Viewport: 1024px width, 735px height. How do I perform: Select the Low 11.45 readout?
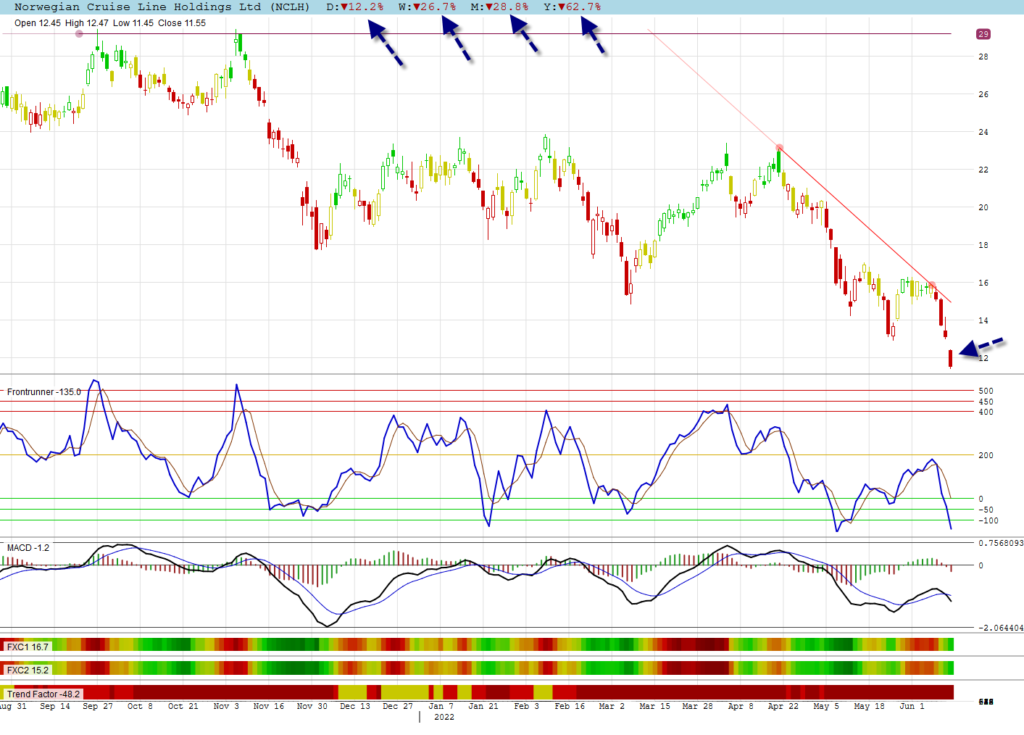click(x=133, y=23)
